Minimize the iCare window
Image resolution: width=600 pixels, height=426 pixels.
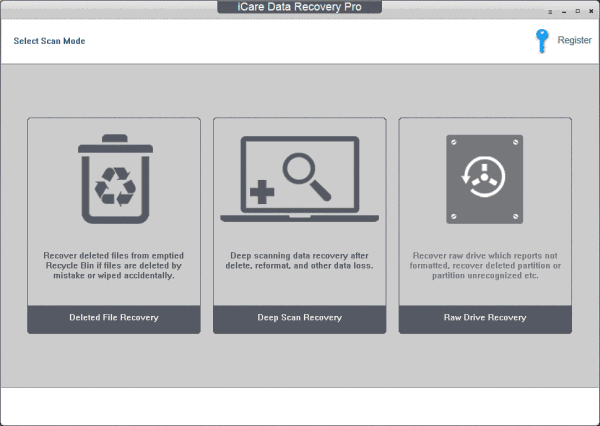coord(564,12)
